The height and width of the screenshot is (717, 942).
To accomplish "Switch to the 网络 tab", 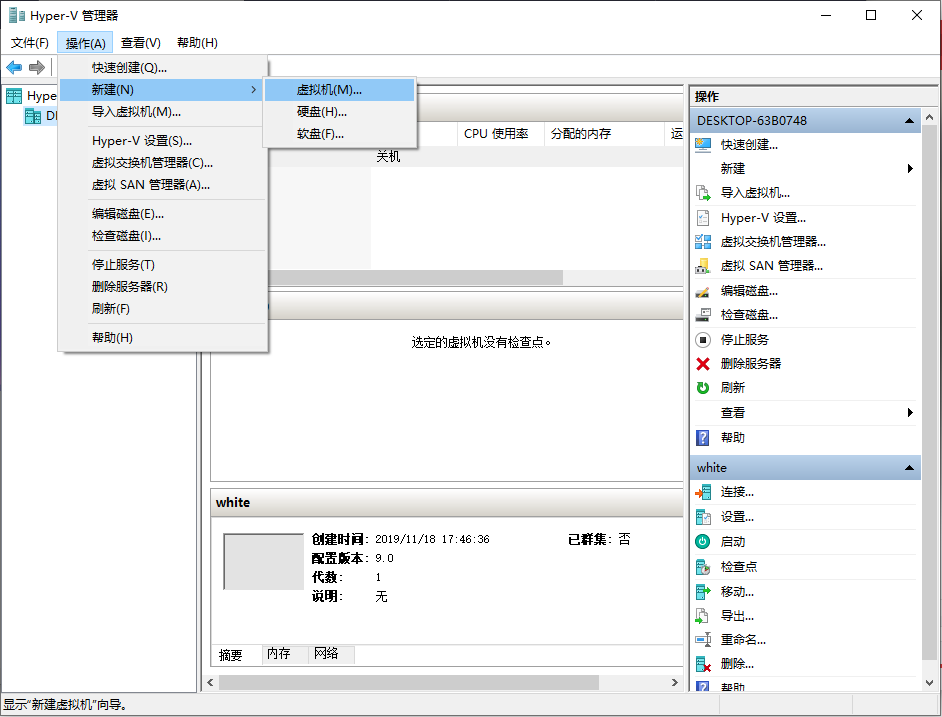I will [x=332, y=654].
